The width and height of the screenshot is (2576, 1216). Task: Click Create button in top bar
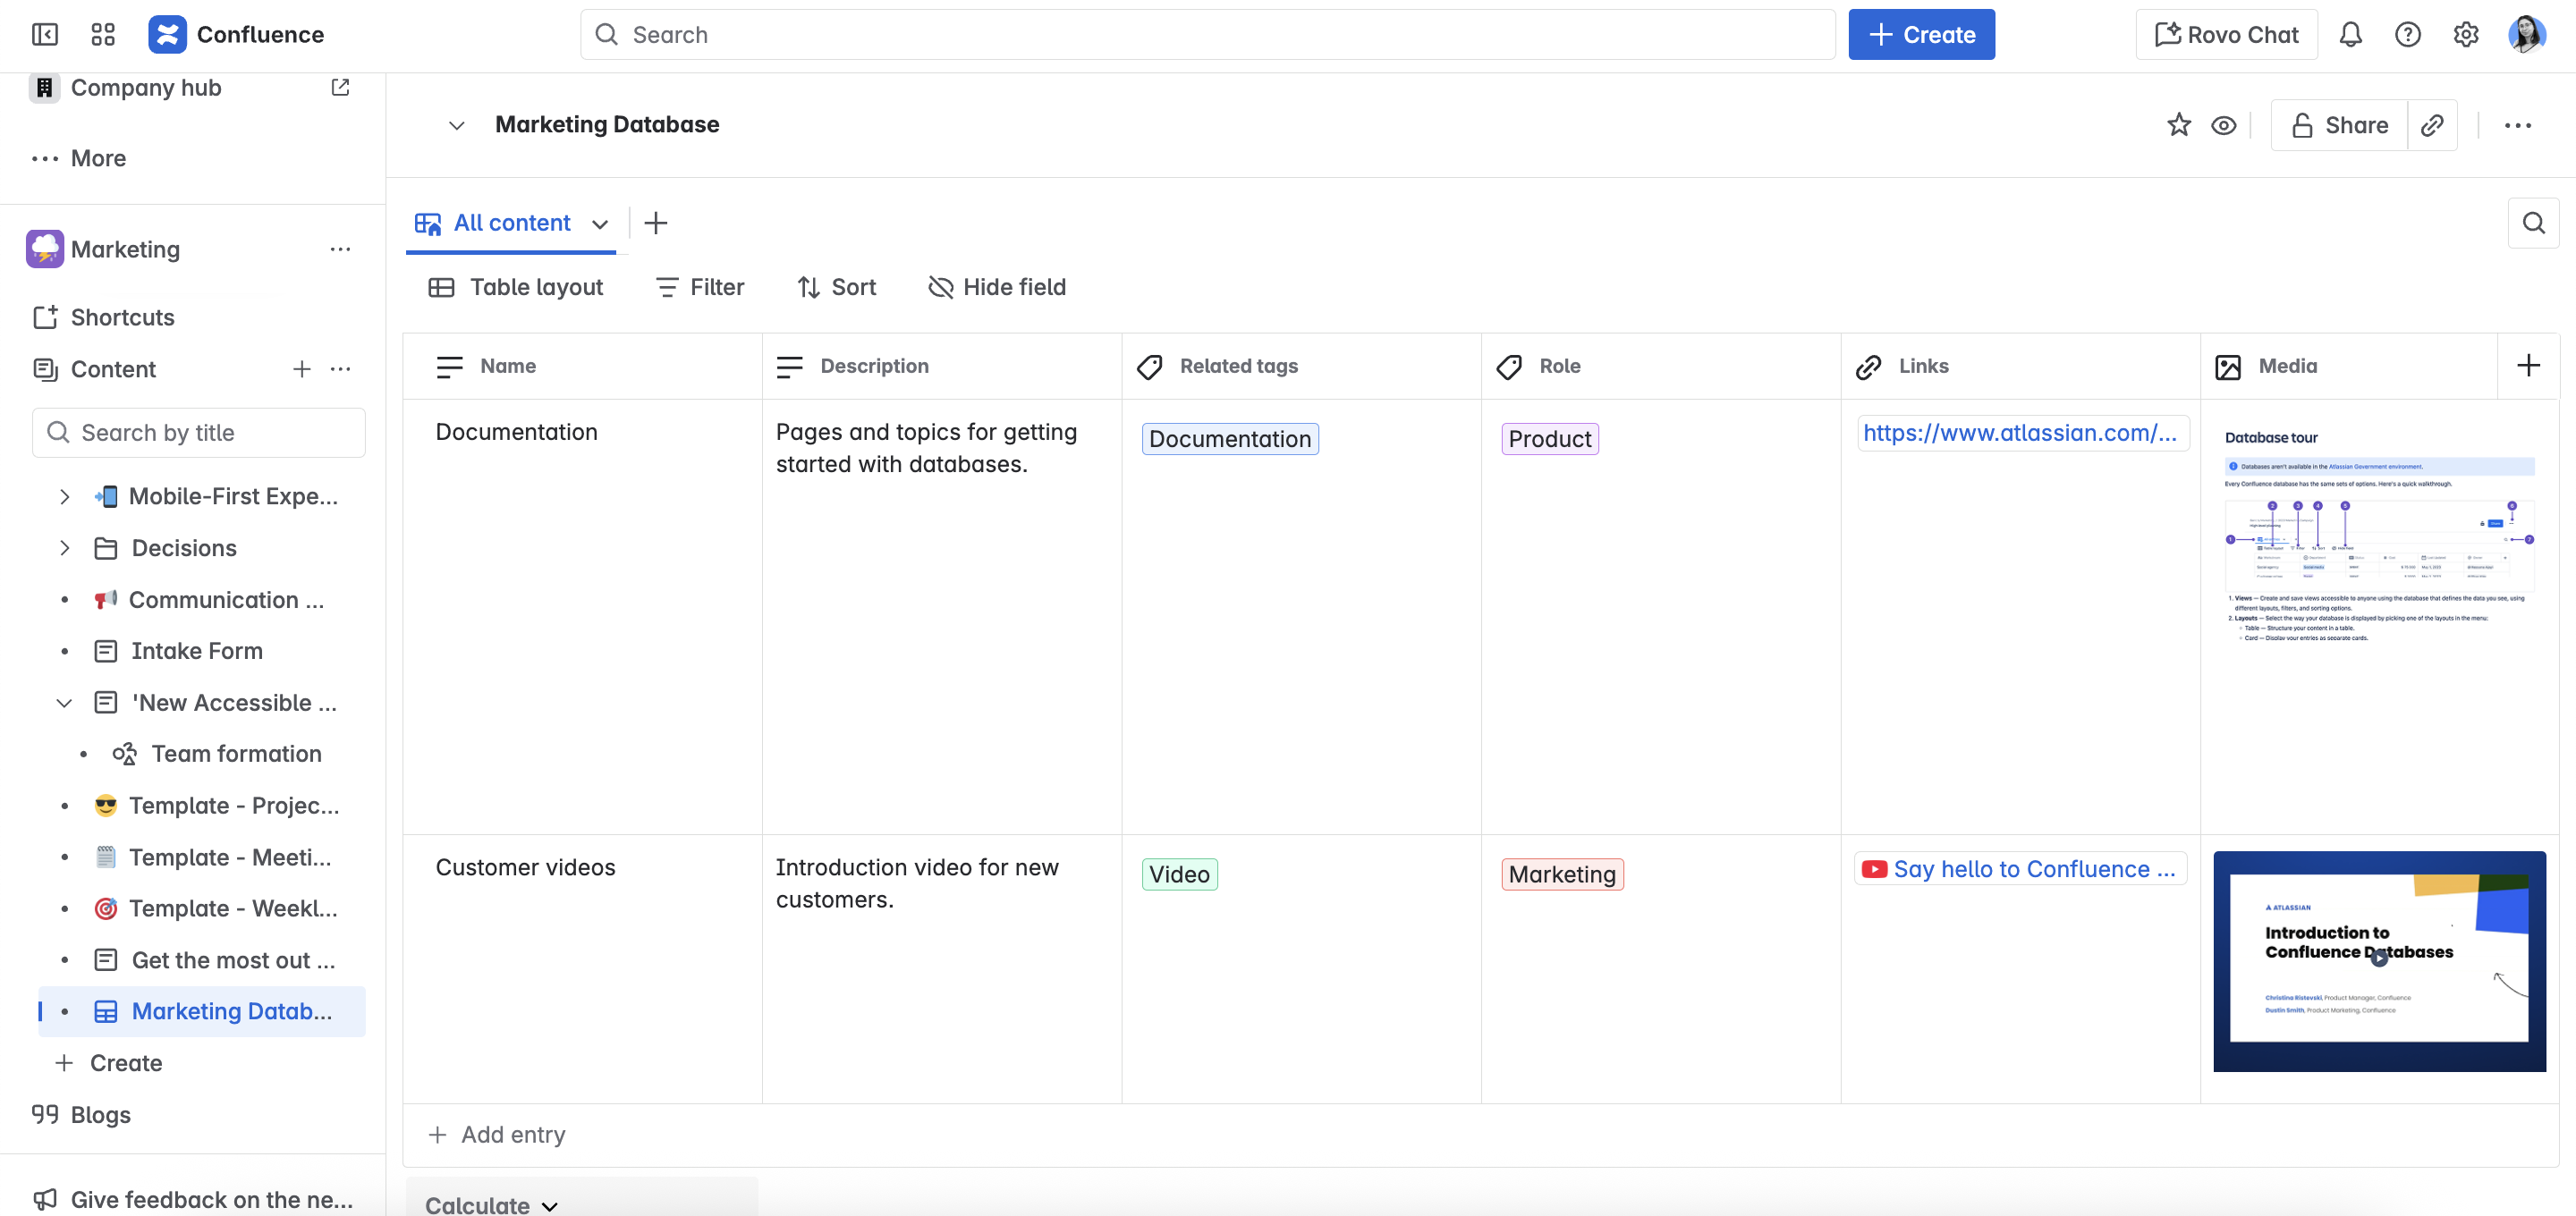tap(1921, 35)
